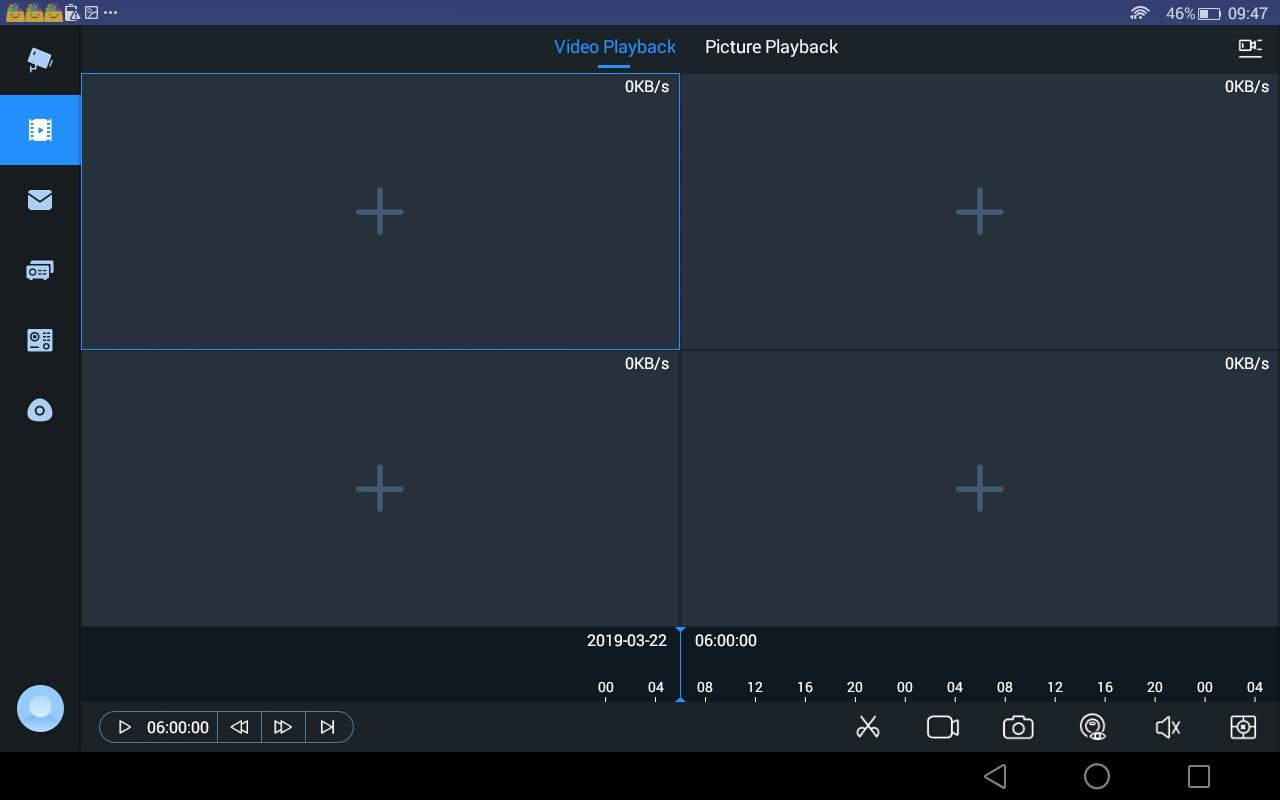The image size is (1280, 800).
Task: Switch to the Picture Playback tab
Action: (771, 46)
